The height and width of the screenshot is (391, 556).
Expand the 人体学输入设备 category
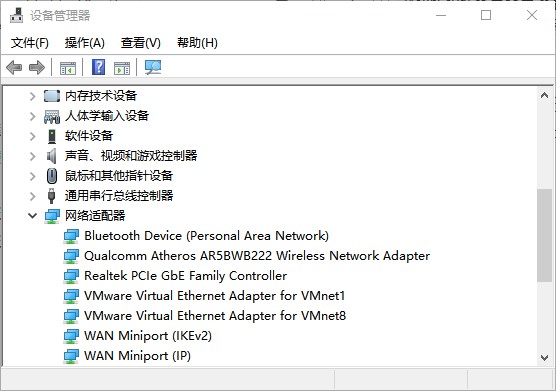click(33, 116)
